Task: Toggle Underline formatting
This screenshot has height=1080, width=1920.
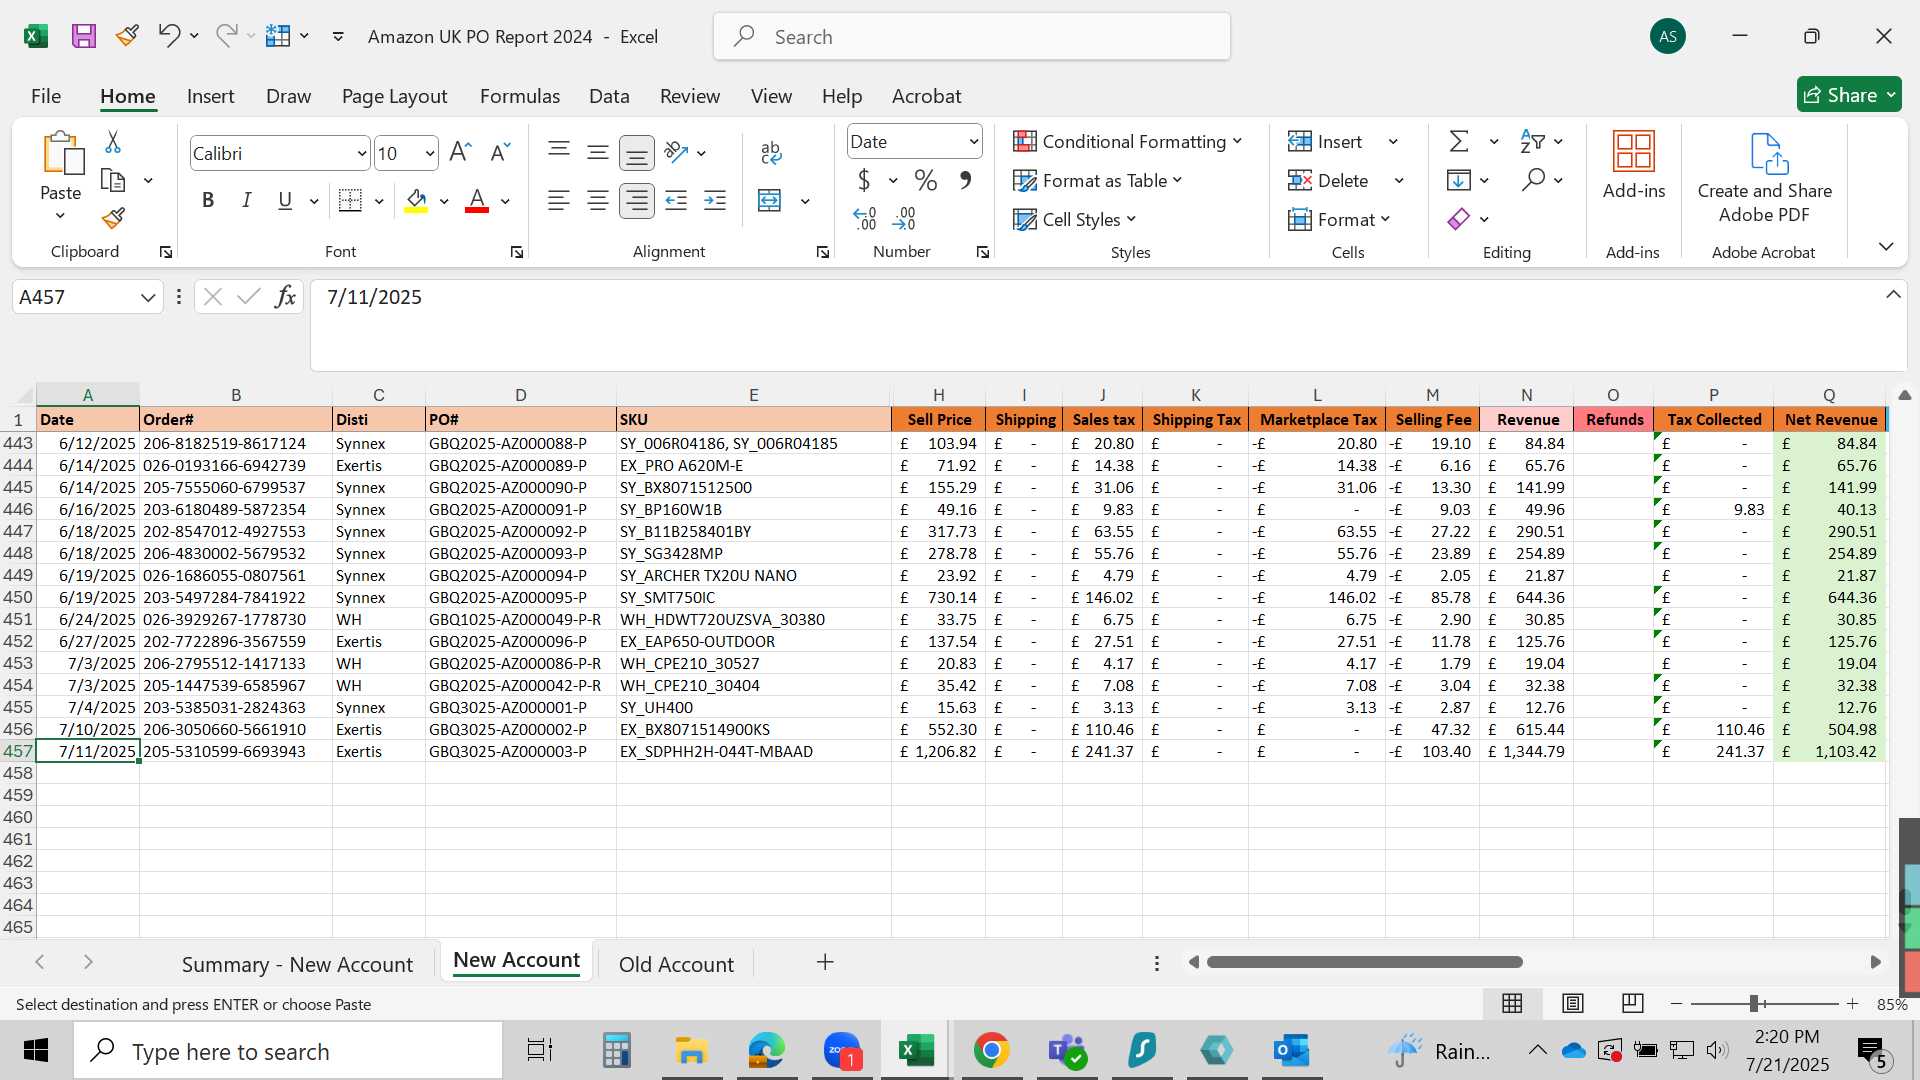Action: pos(285,200)
